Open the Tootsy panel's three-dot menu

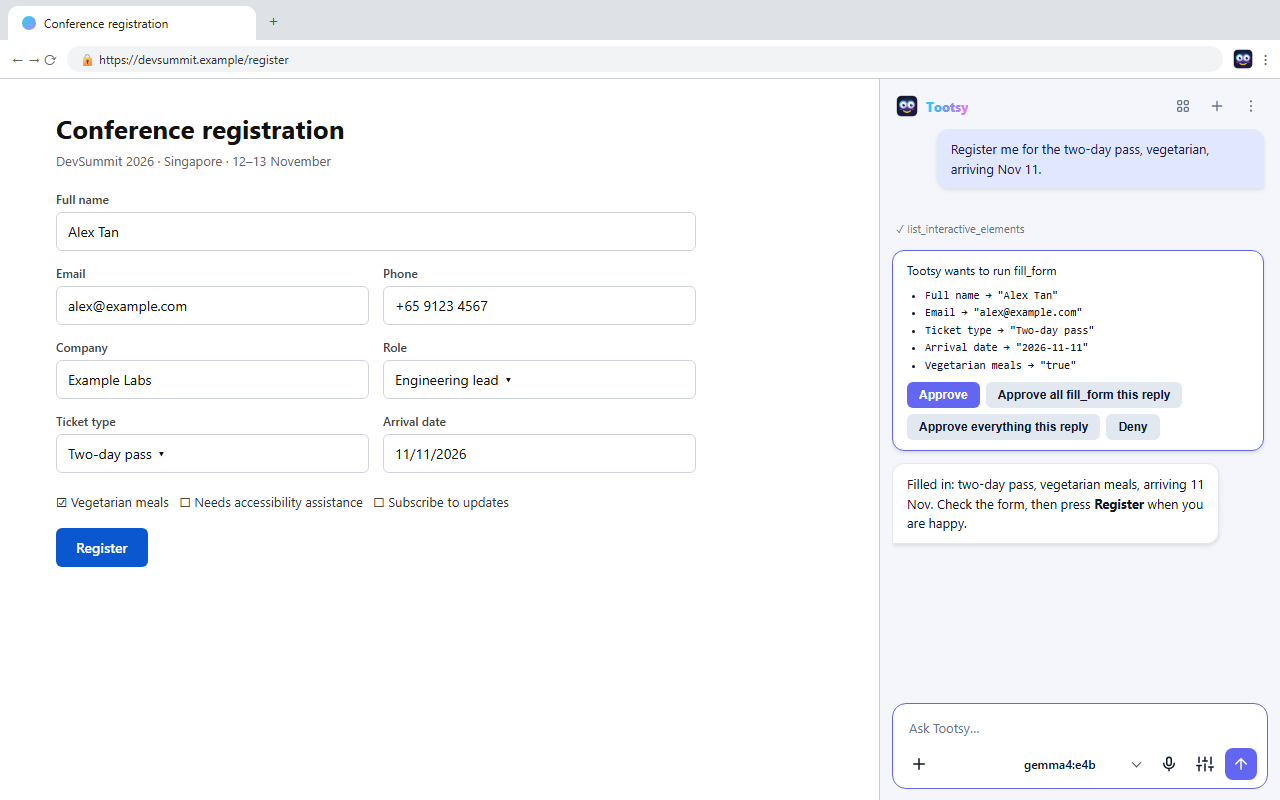pyautogui.click(x=1250, y=106)
